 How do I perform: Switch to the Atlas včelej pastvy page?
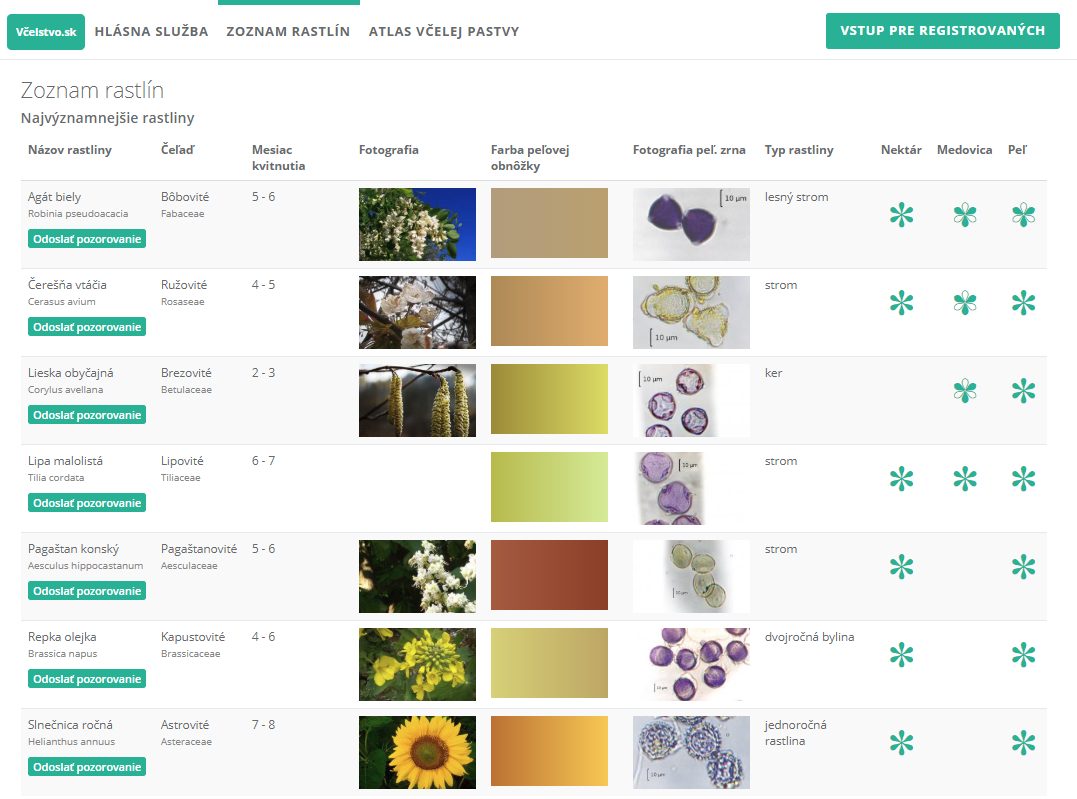444,31
